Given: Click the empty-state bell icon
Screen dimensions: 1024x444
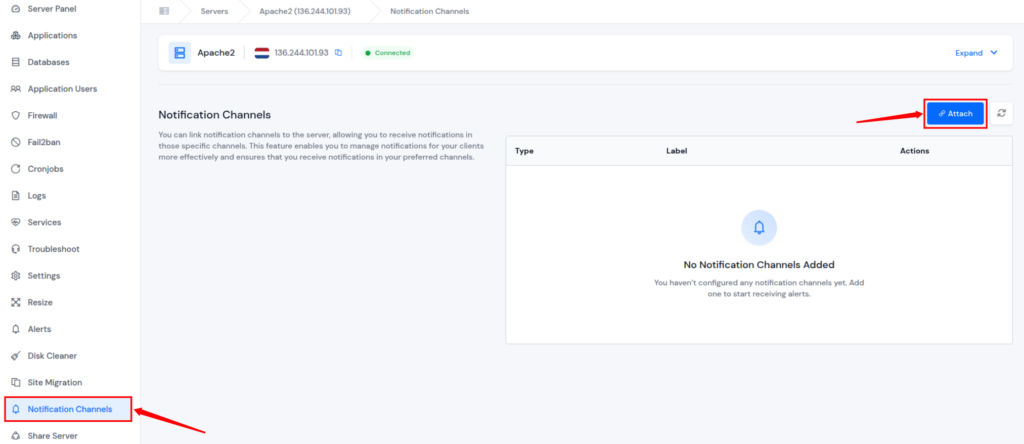Looking at the screenshot, I should tap(759, 228).
